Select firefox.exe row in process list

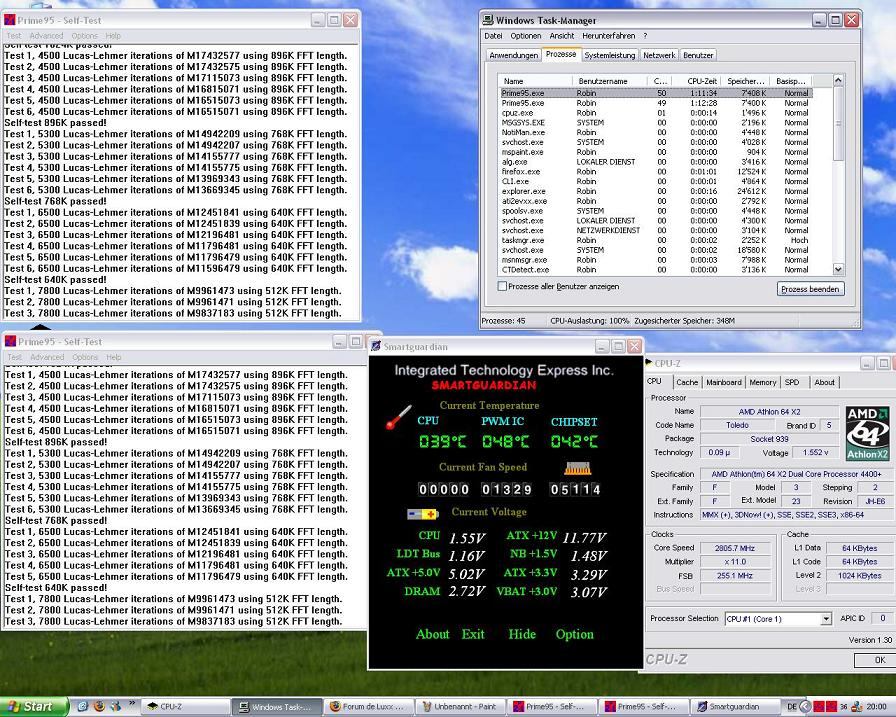tap(655, 171)
